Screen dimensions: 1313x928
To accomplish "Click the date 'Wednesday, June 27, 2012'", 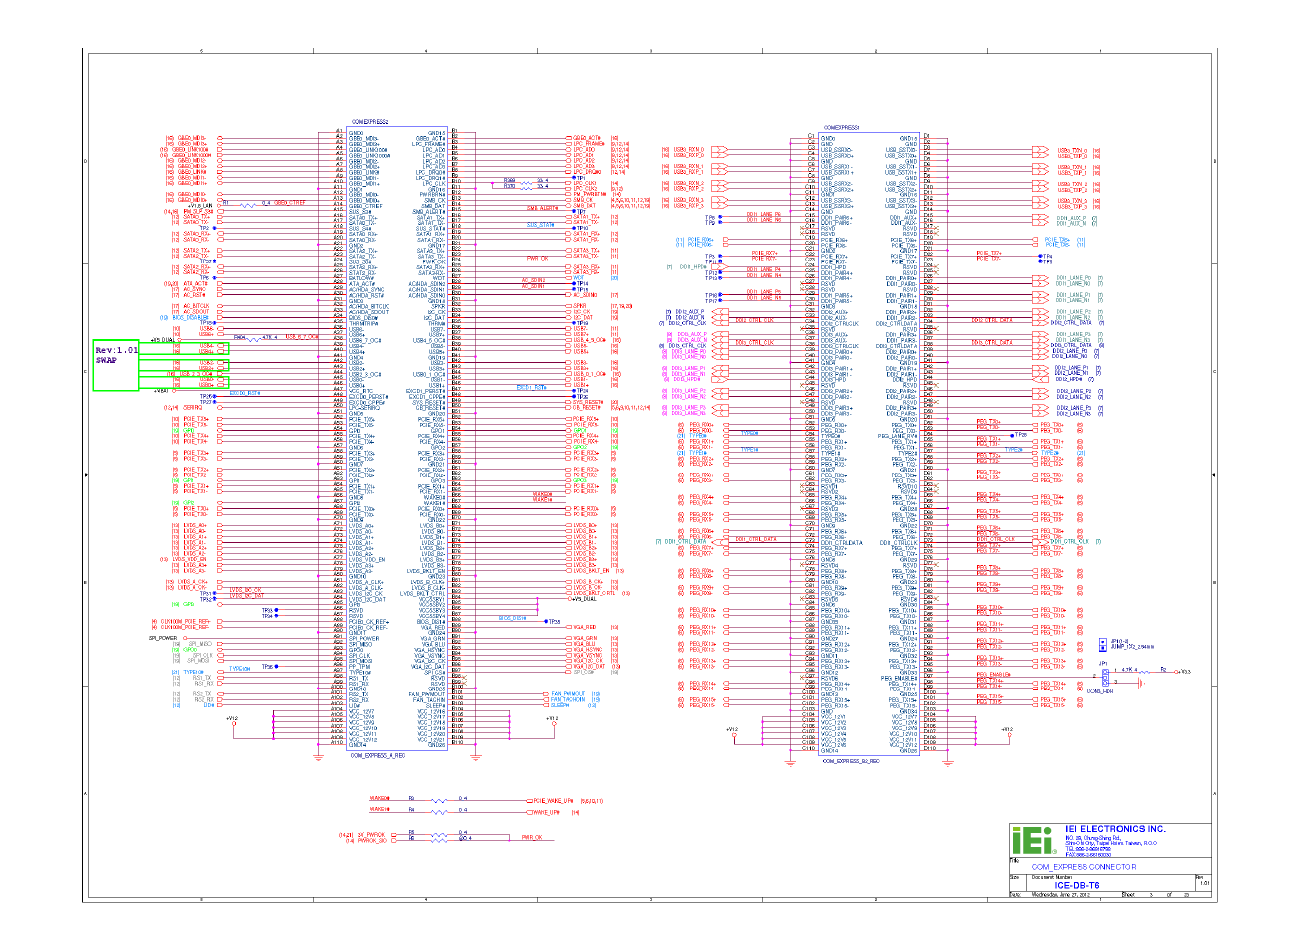I will 1059,895.
